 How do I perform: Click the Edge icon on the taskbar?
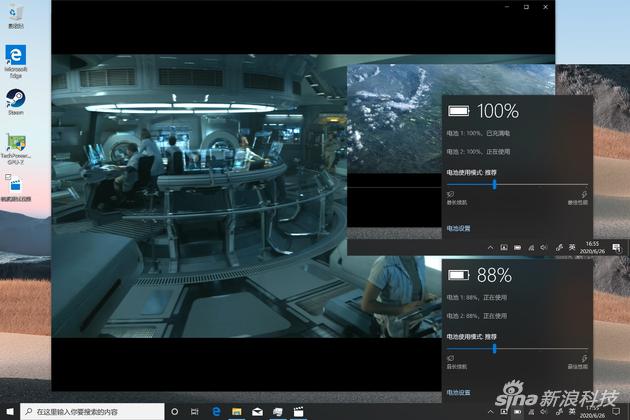pyautogui.click(x=215, y=411)
